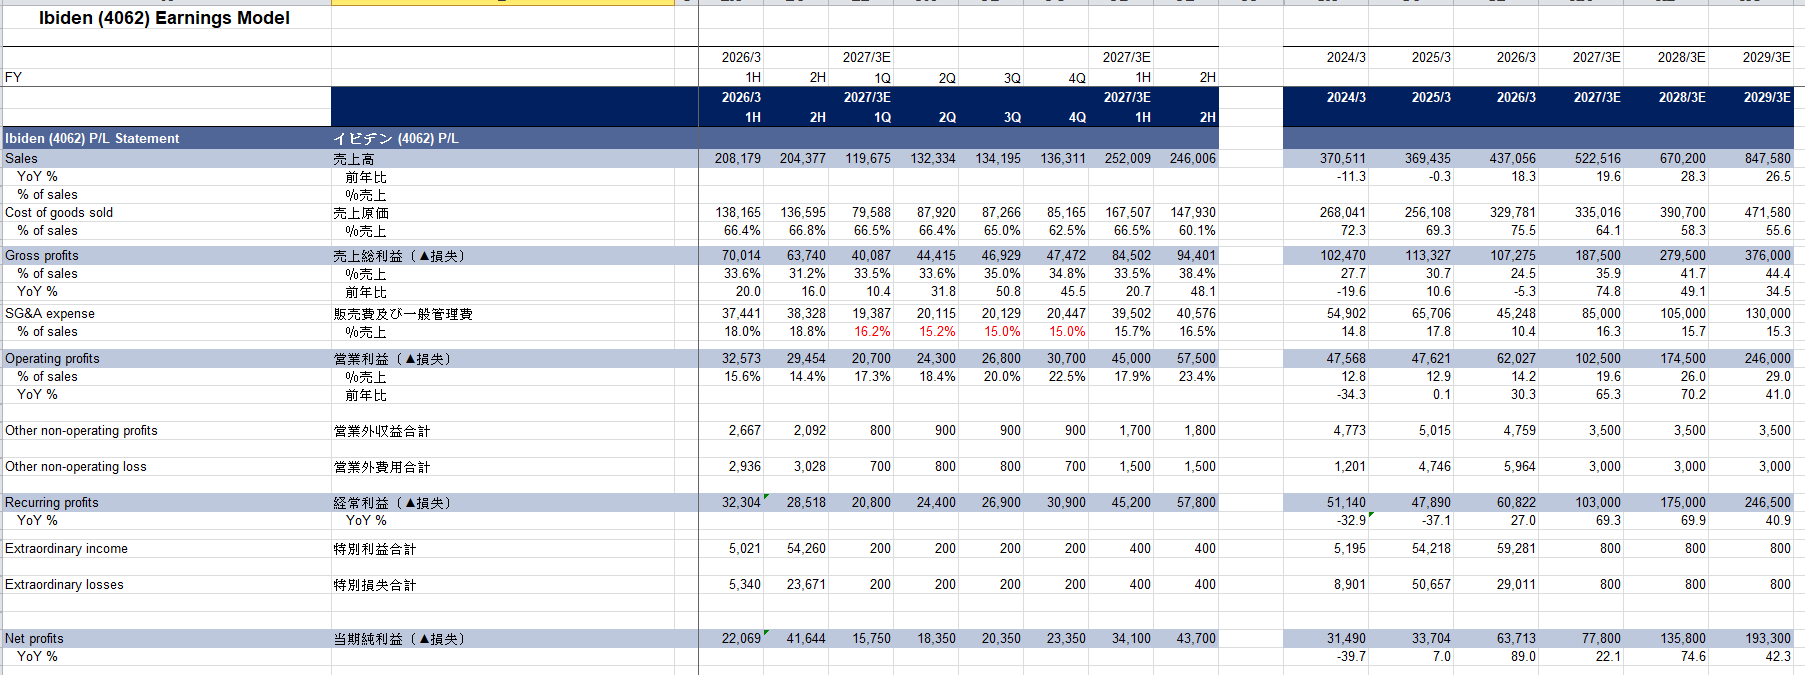
Task: Click the sales value 119,675
Action: pos(867,158)
